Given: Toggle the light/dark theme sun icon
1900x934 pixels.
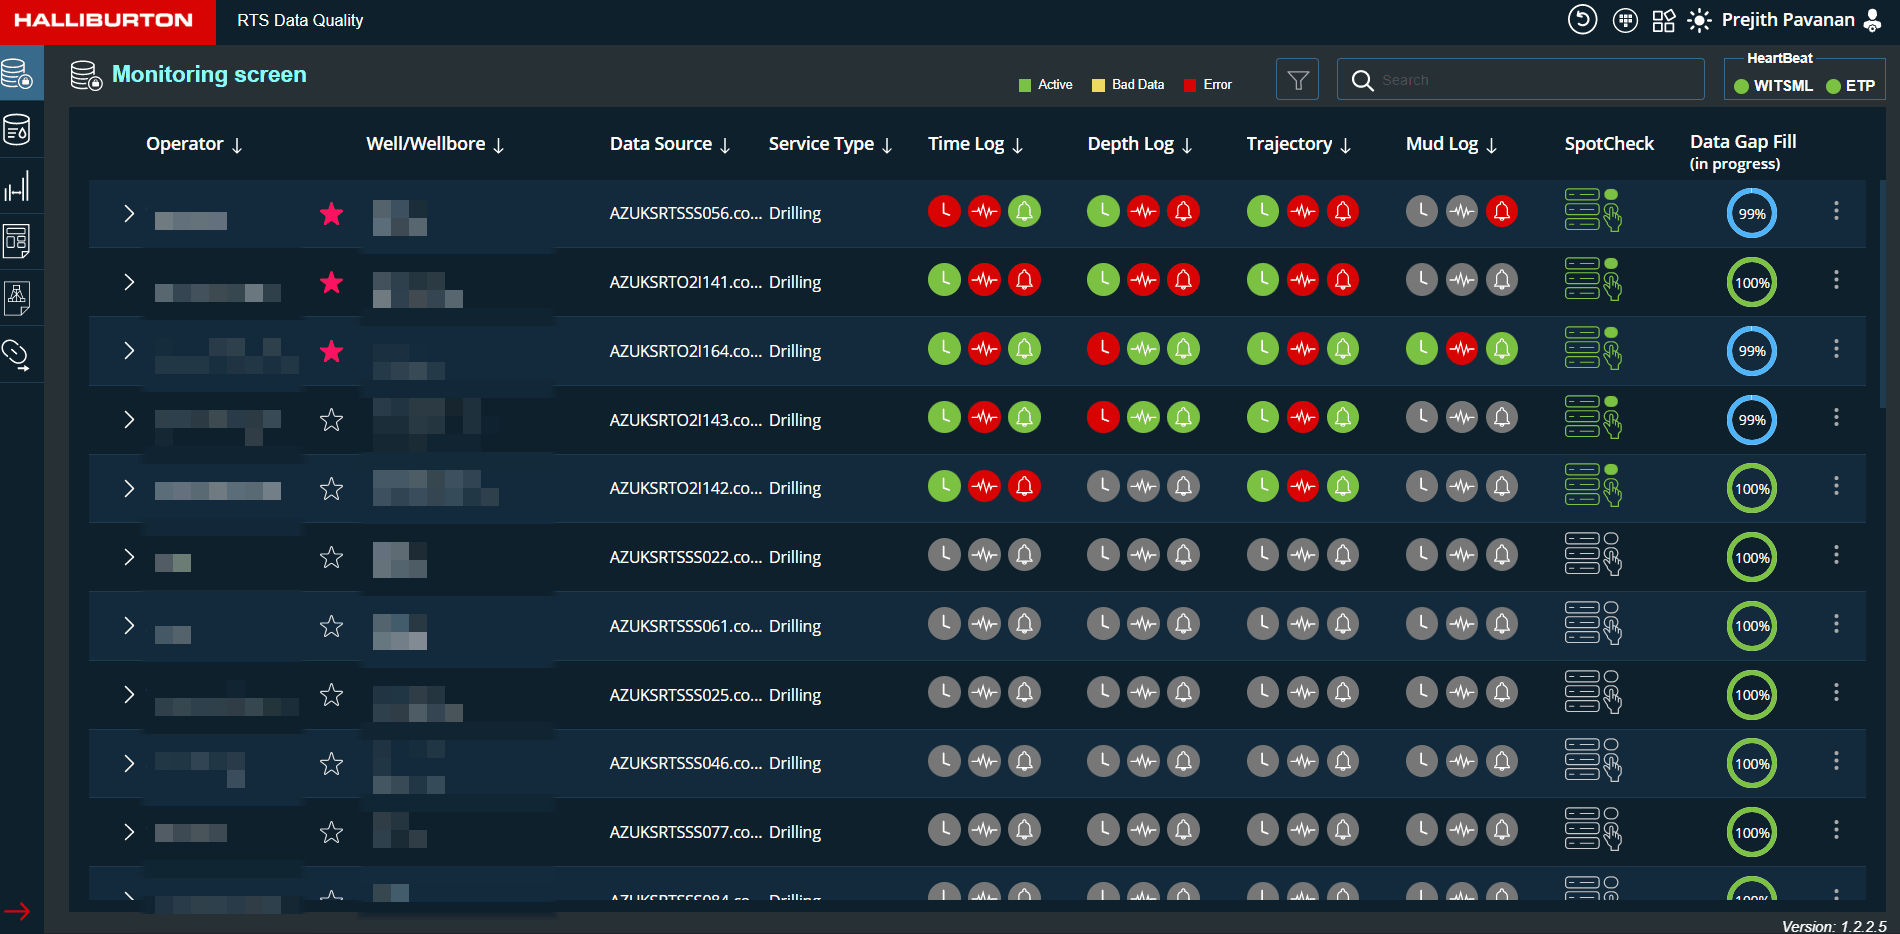Looking at the screenshot, I should (x=1699, y=21).
